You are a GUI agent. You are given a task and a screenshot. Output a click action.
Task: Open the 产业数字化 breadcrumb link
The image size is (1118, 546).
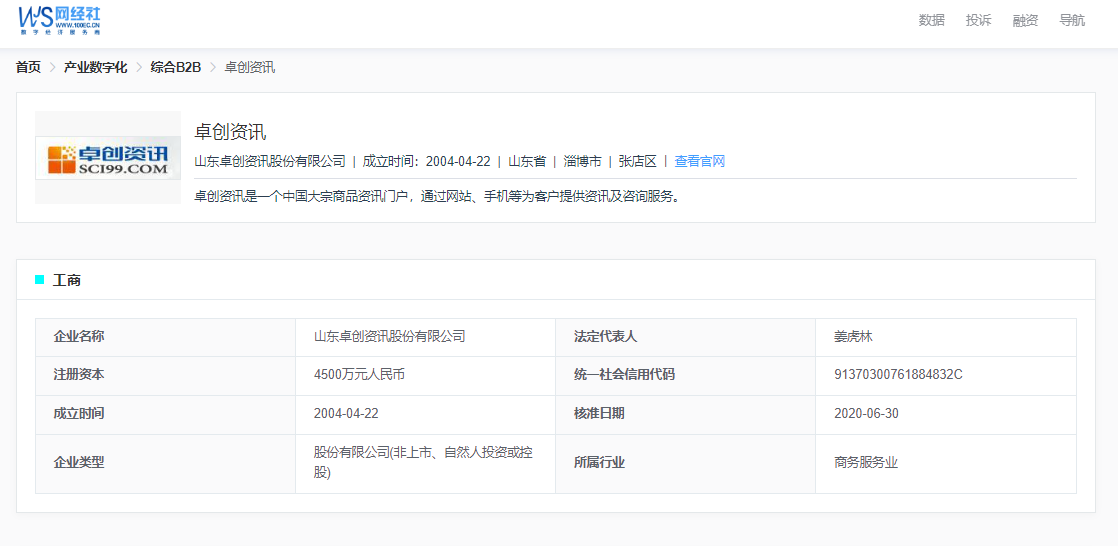click(95, 67)
